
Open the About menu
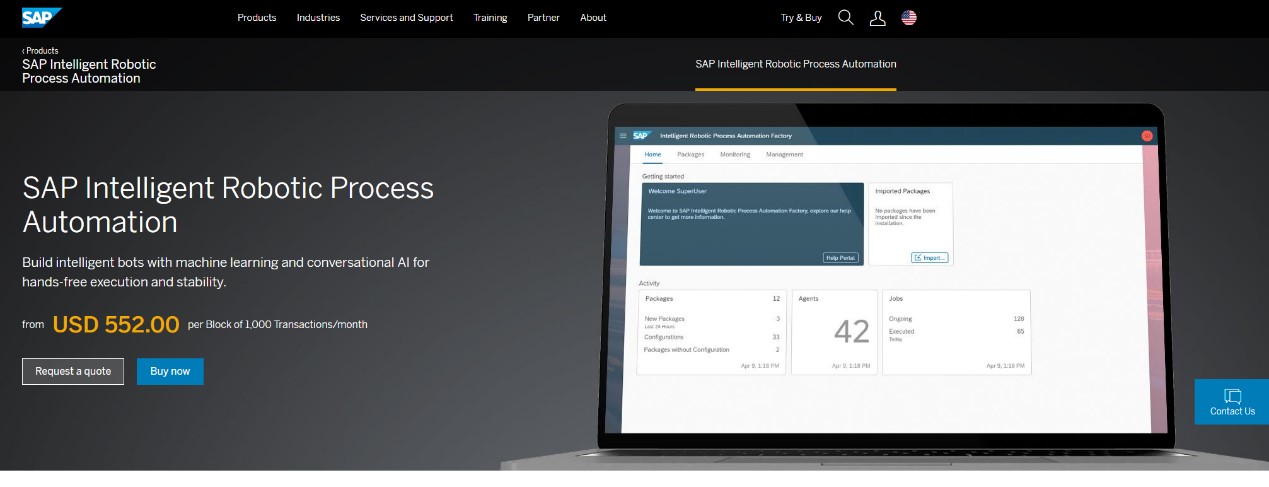[x=593, y=18]
